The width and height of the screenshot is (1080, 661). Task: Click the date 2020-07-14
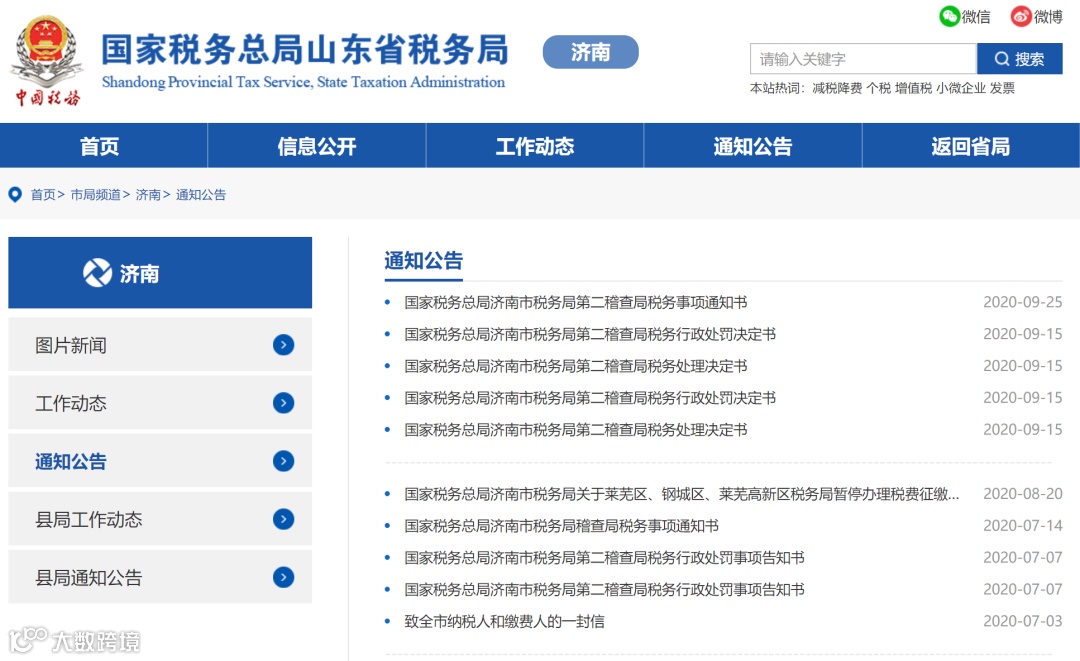pos(1022,526)
